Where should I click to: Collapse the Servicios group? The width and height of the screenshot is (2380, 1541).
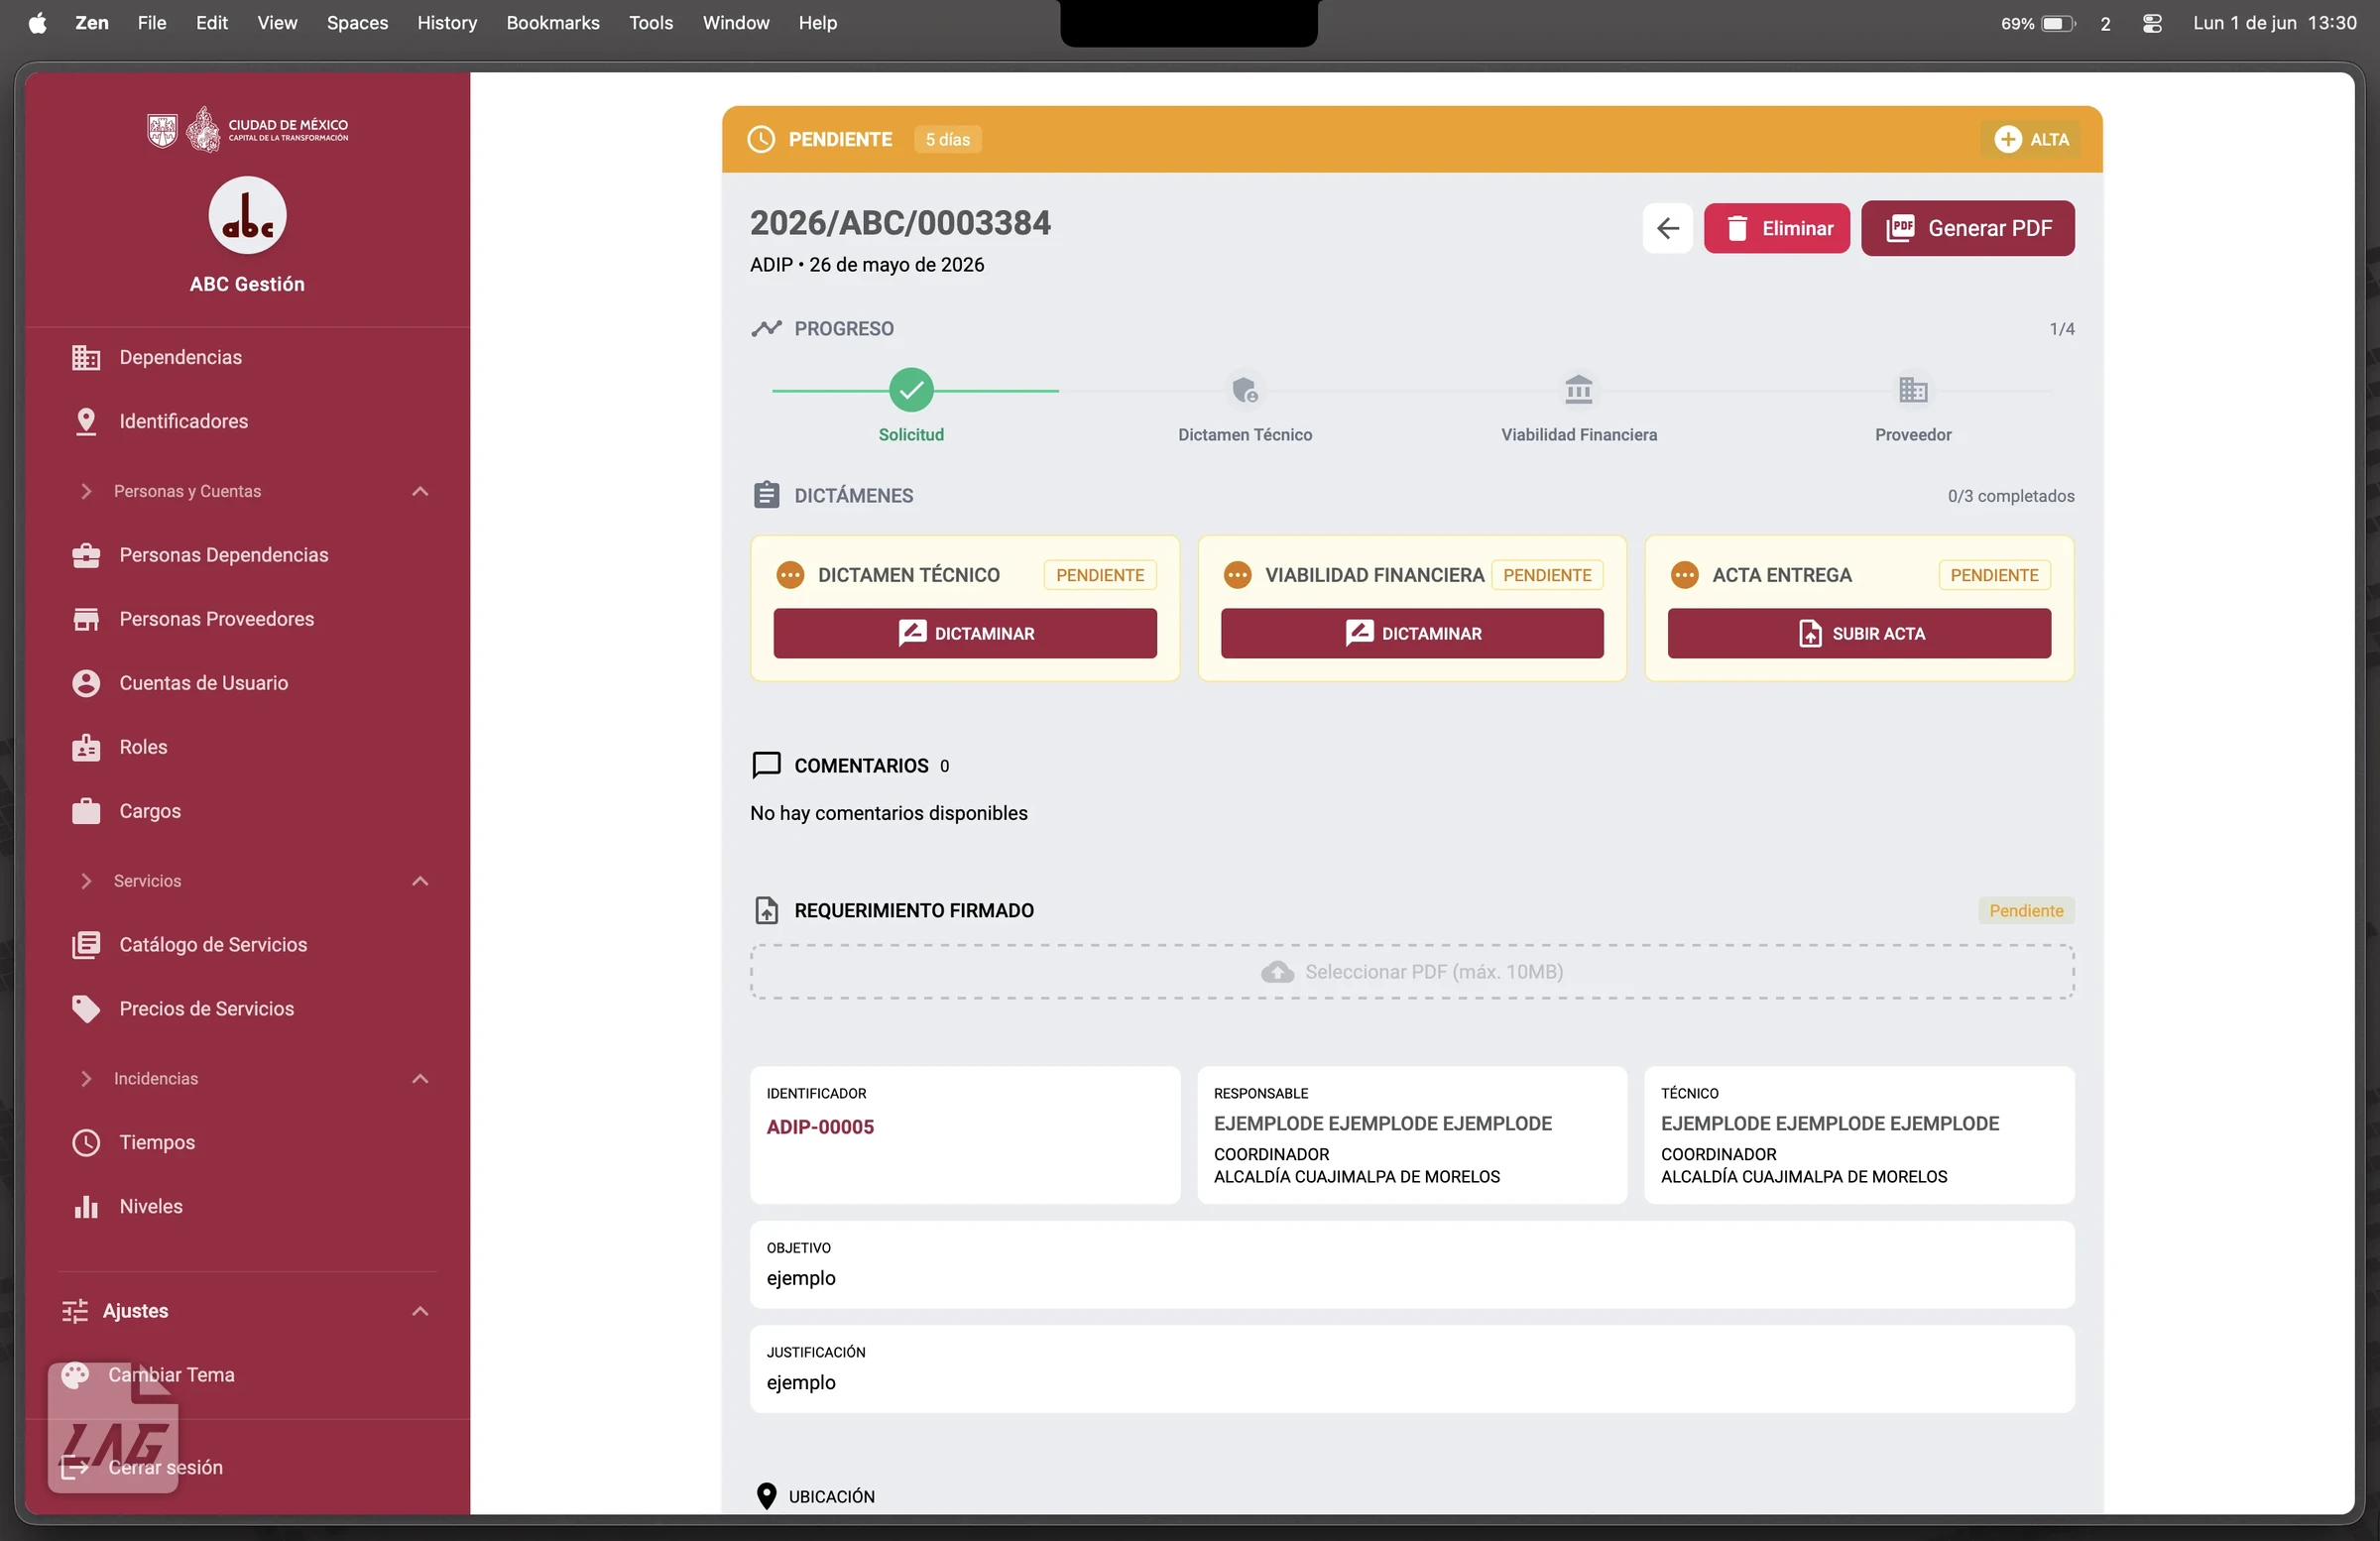pyautogui.click(x=420, y=881)
